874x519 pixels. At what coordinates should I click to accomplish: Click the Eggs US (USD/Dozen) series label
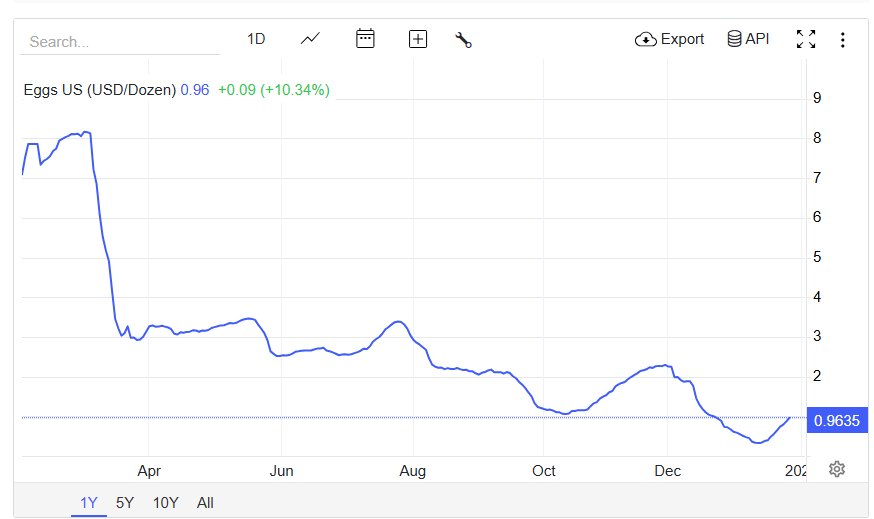tap(100, 90)
